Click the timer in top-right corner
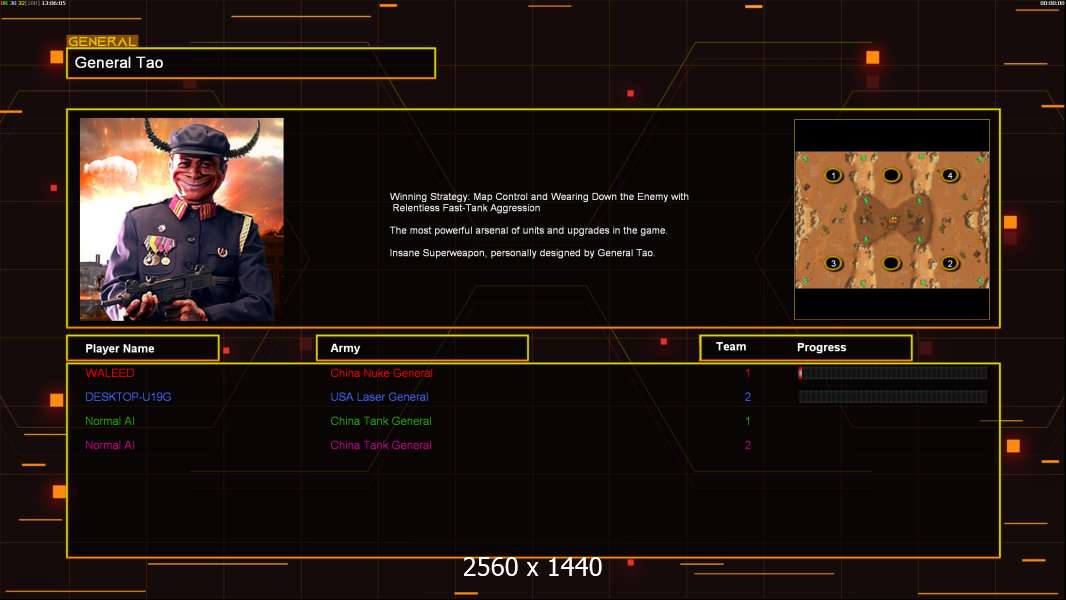1066x600 pixels. coord(1051,3)
